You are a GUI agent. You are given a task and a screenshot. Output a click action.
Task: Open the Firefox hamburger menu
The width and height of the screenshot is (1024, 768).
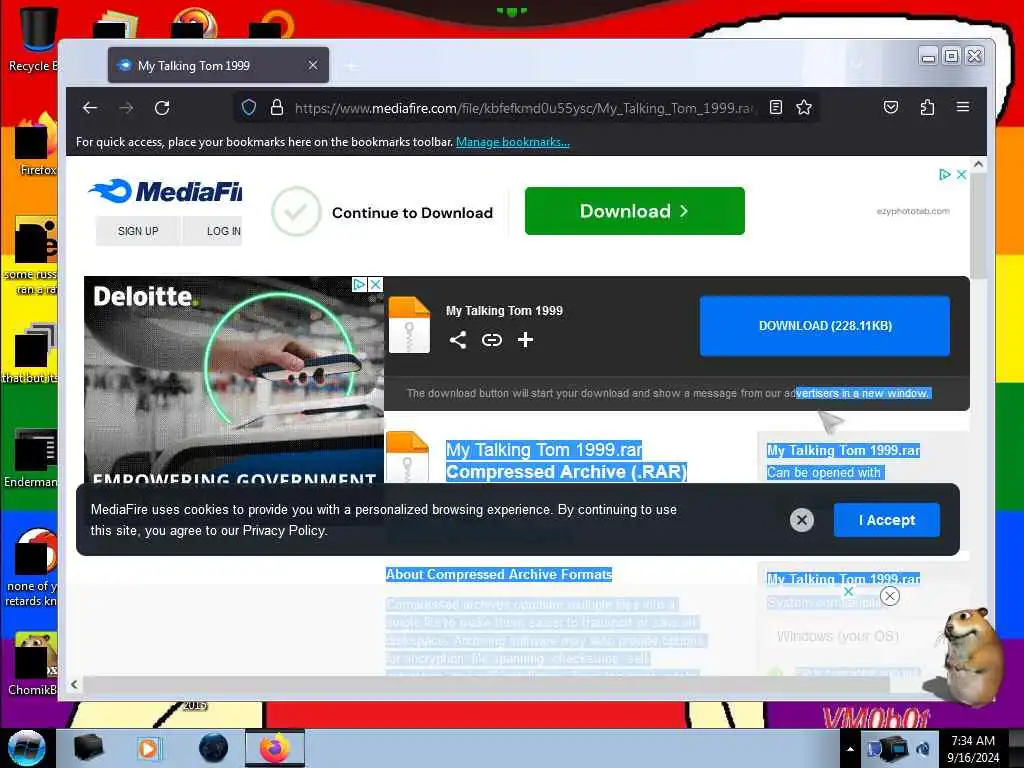(x=963, y=106)
